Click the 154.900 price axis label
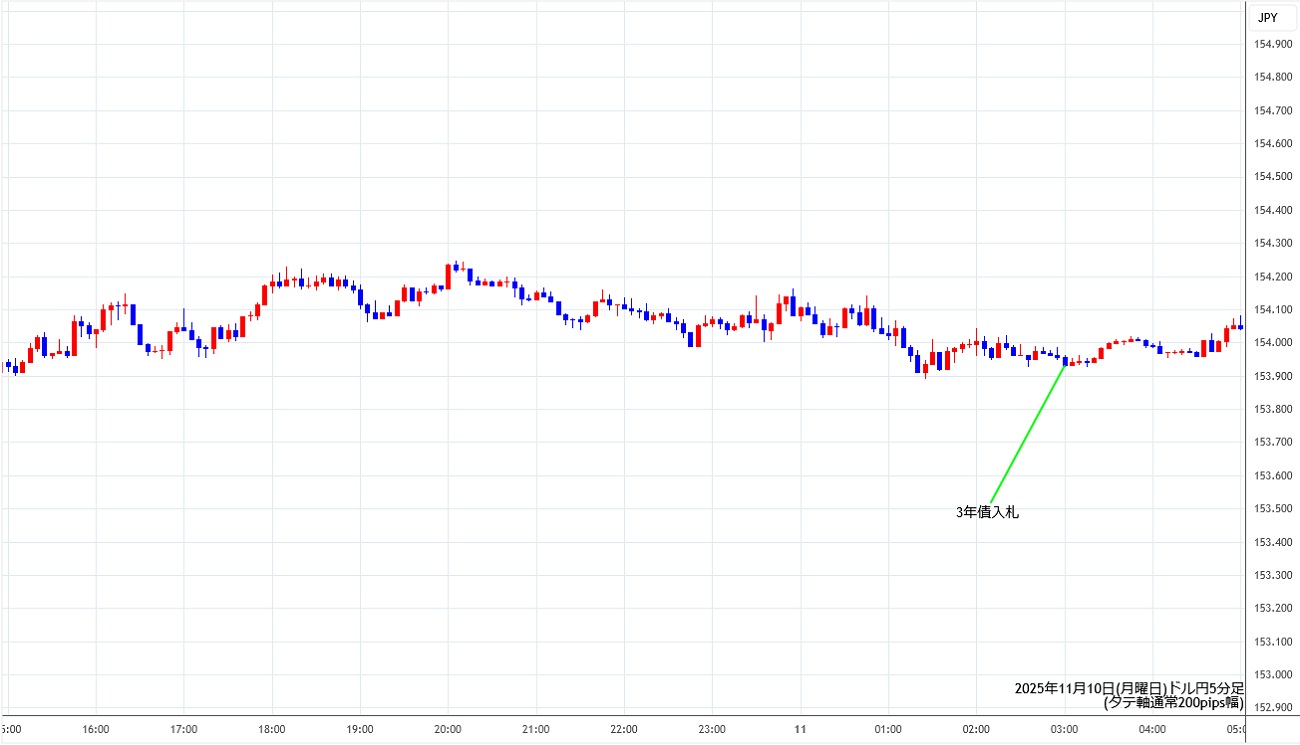The image size is (1300, 745). point(1270,44)
